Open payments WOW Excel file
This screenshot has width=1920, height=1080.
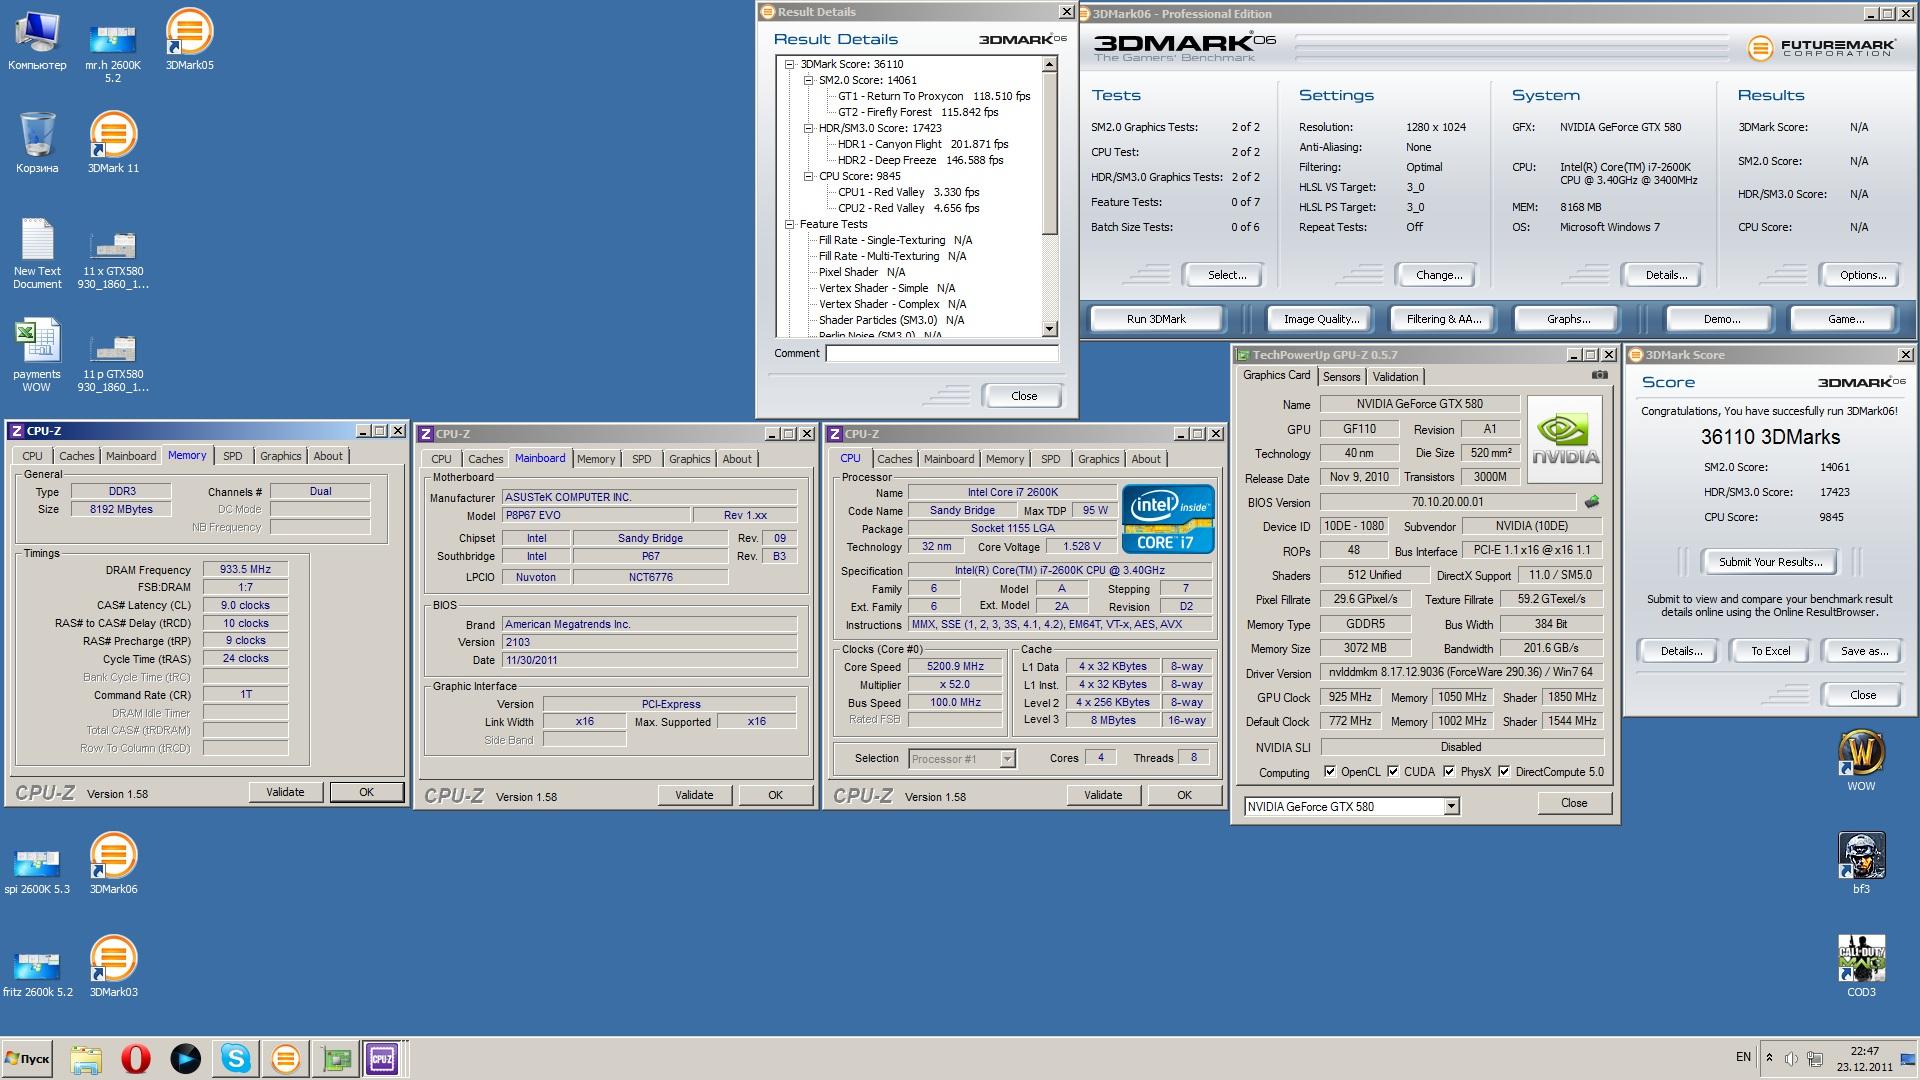coord(37,356)
